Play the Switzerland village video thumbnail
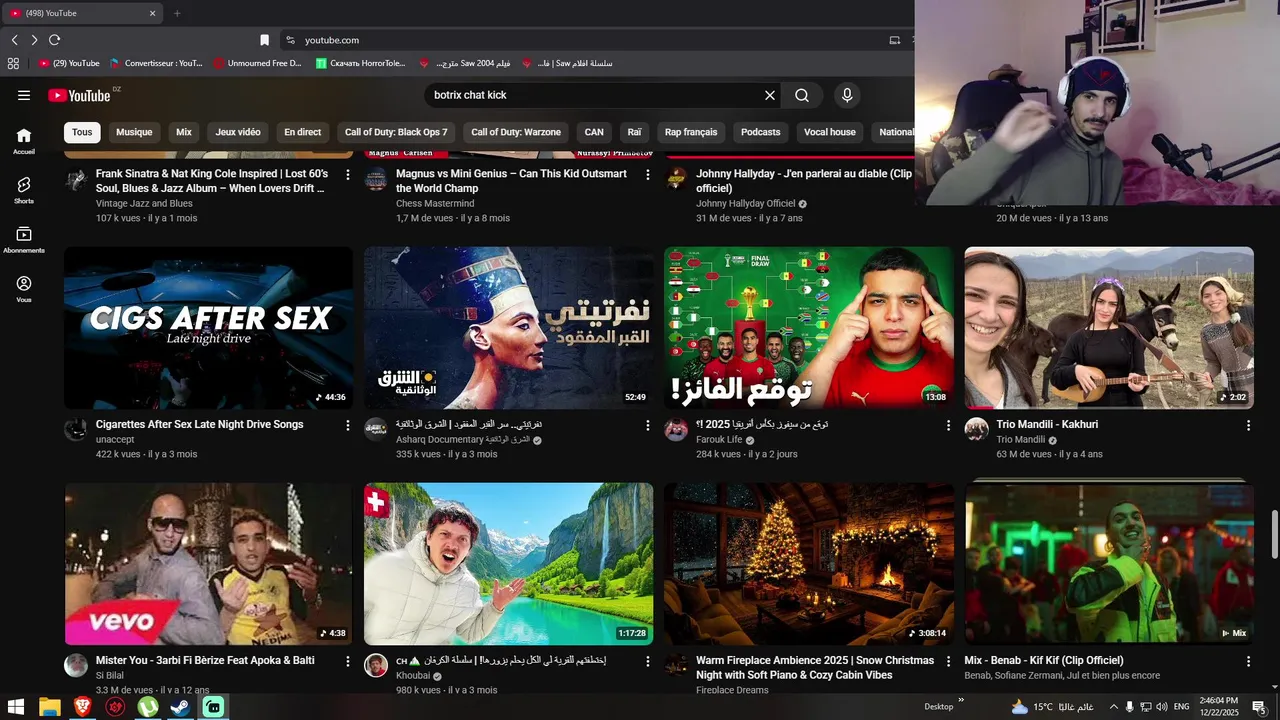 [x=508, y=564]
